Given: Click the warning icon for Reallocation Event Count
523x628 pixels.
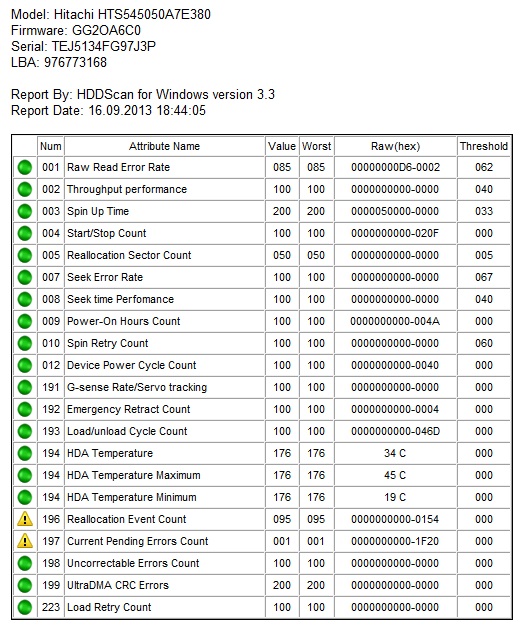Looking at the screenshot, I should pos(25,519).
